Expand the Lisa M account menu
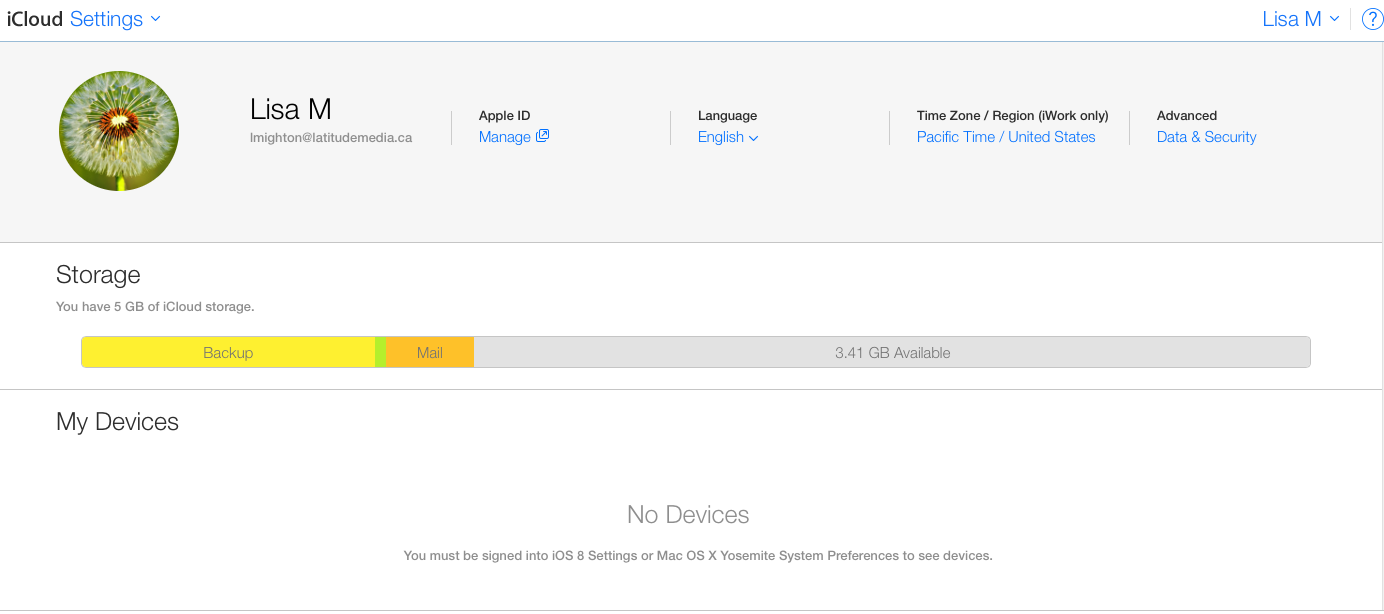Screen dimensions: 1384x614 (1301, 19)
